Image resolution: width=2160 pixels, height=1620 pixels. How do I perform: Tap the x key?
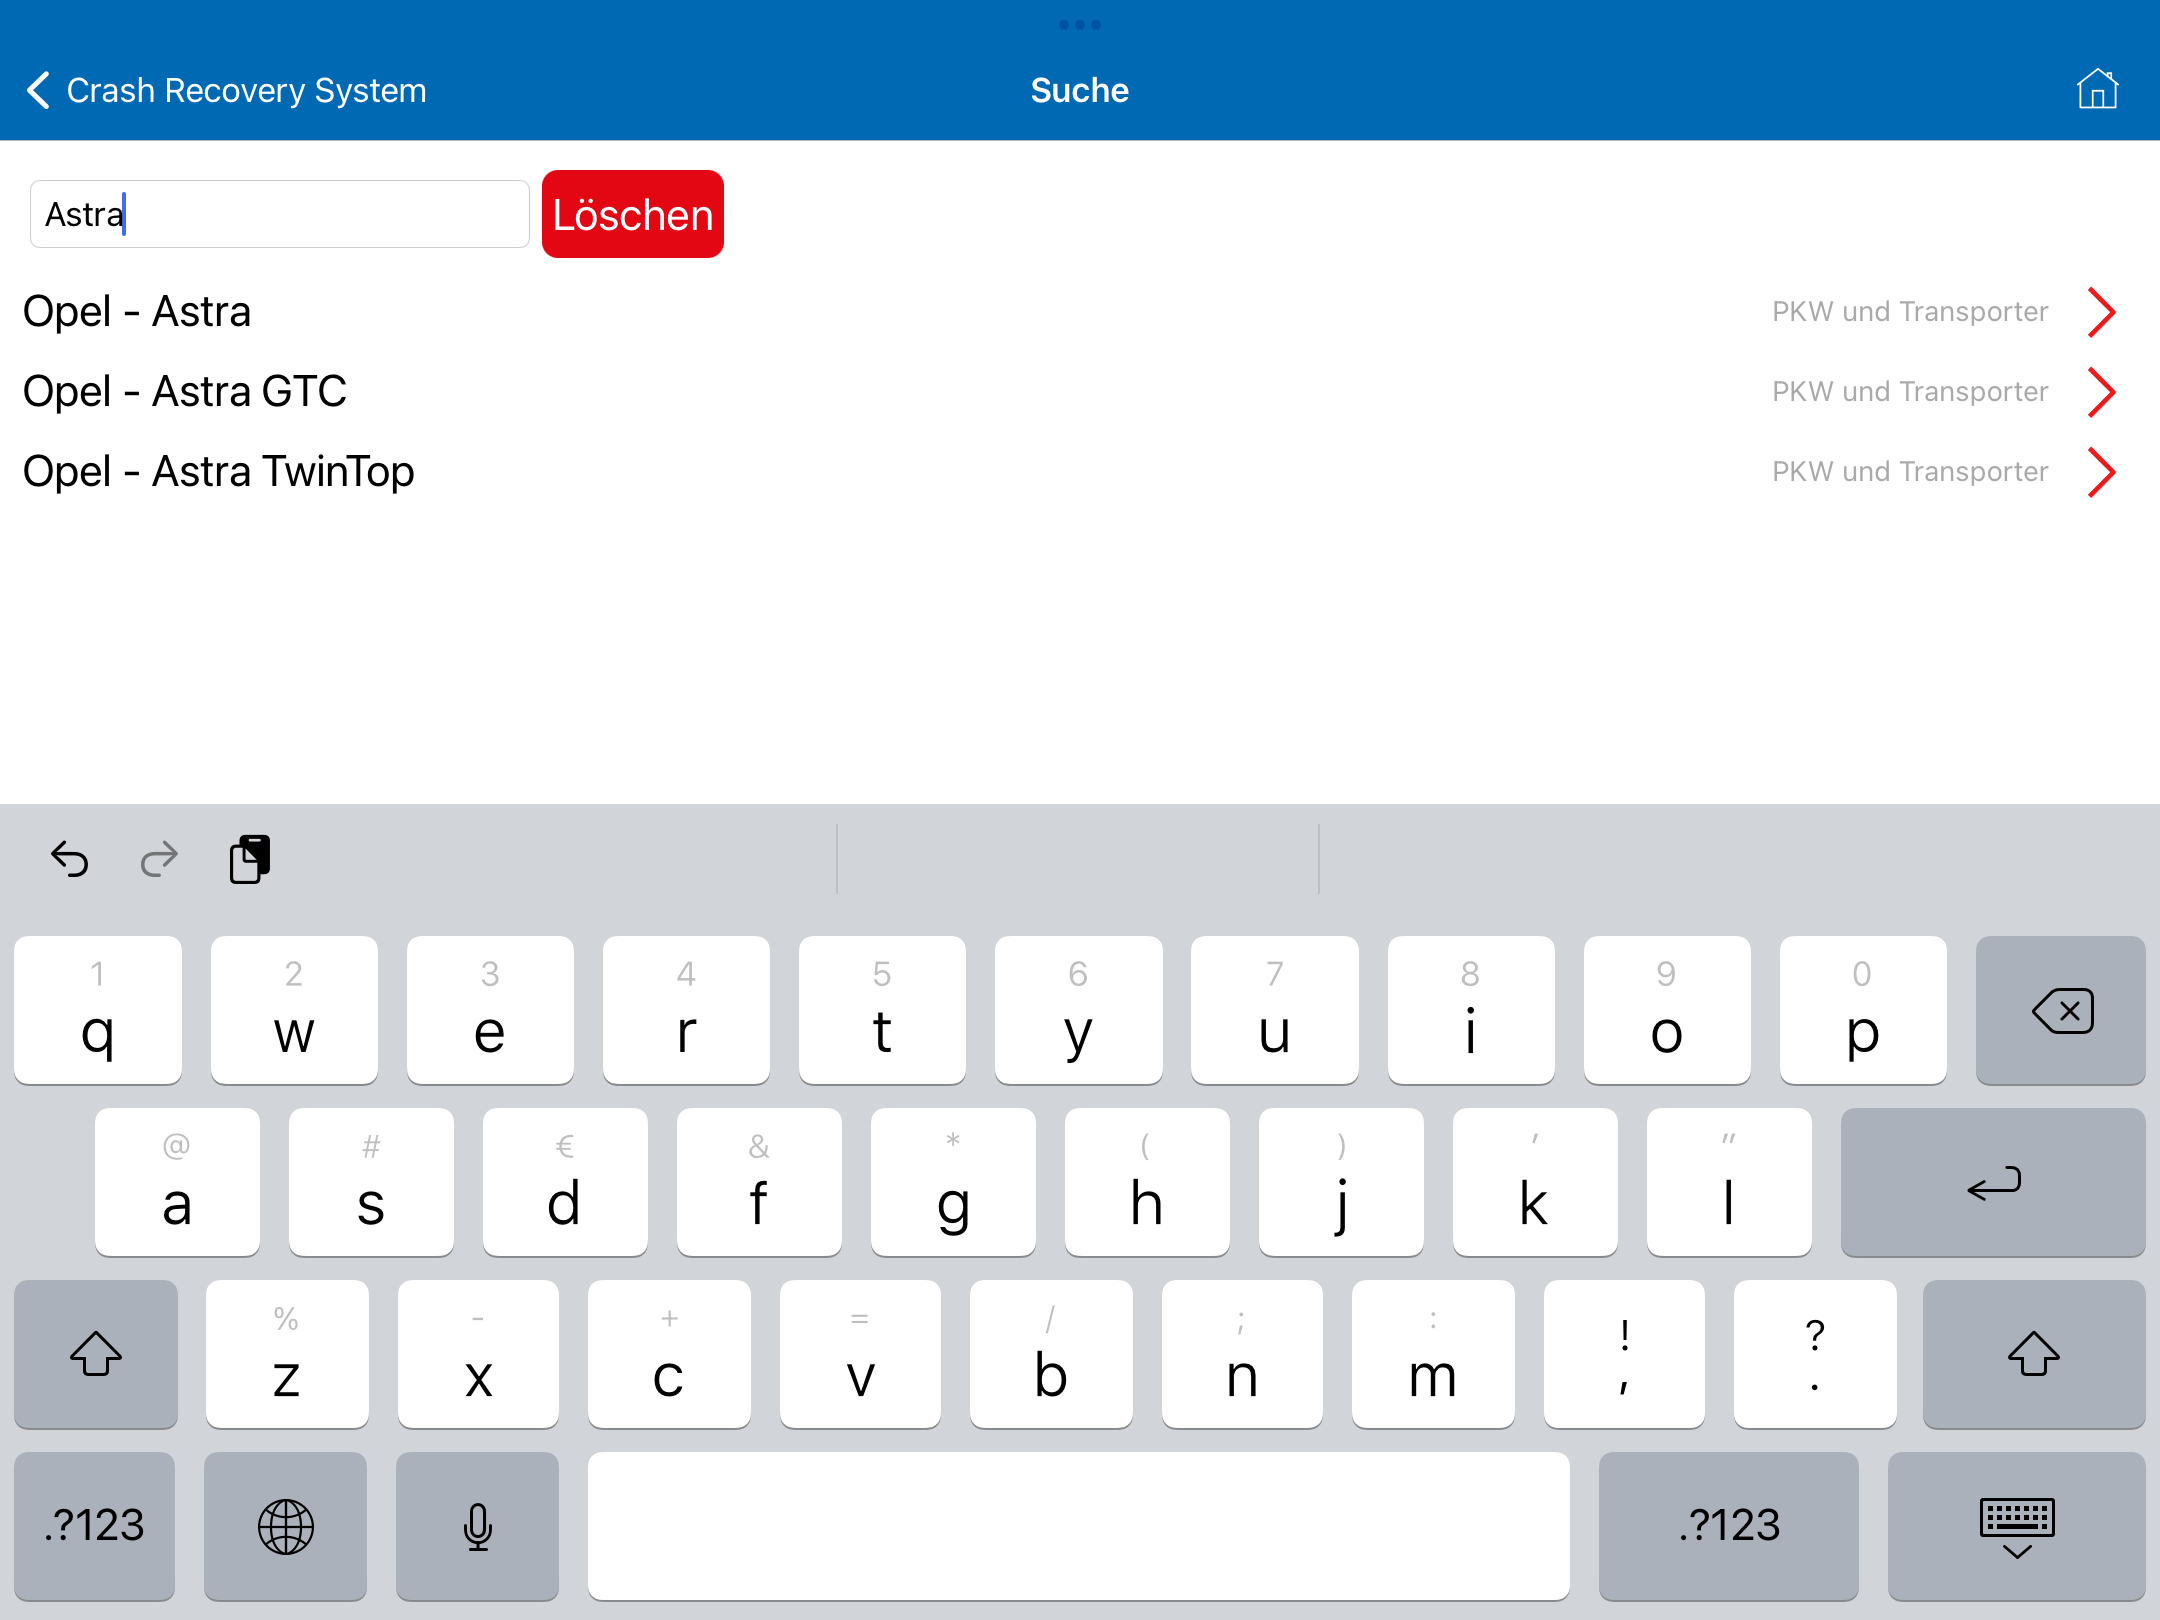point(478,1354)
